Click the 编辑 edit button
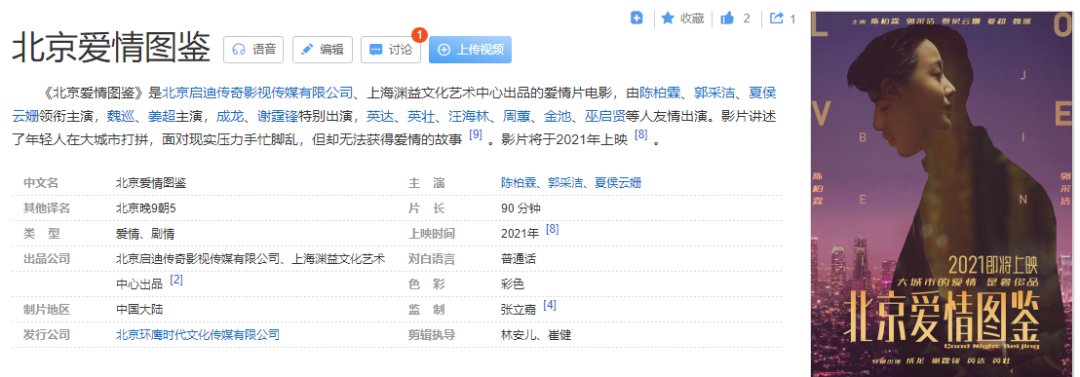Screen dimensions: 1080x377 (322, 50)
